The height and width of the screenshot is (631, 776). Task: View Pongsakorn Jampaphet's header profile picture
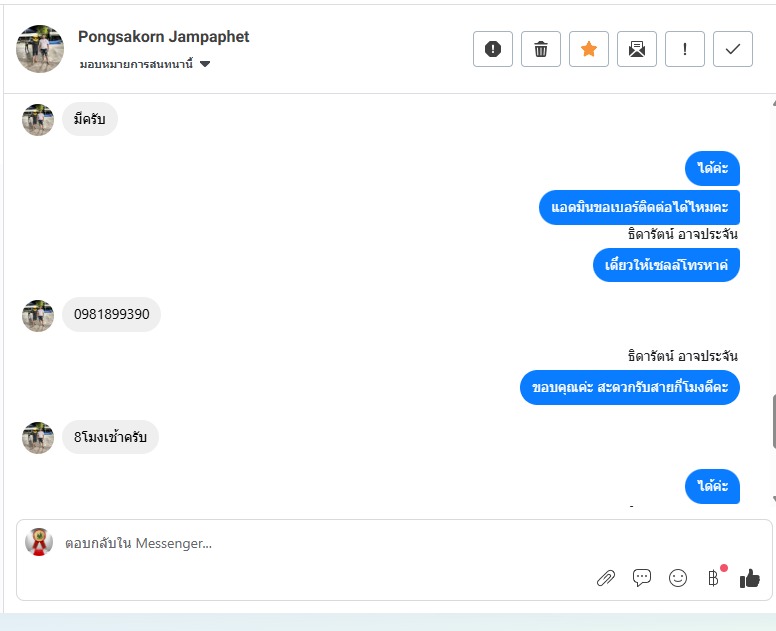point(40,49)
